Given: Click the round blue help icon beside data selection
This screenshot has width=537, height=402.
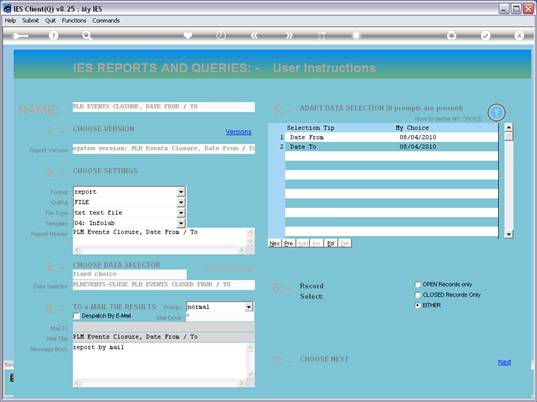Looking at the screenshot, I should pyautogui.click(x=496, y=112).
